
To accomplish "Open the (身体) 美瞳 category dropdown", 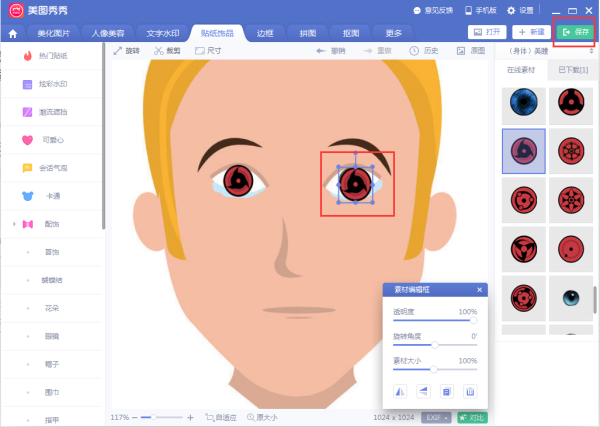I will (x=591, y=51).
